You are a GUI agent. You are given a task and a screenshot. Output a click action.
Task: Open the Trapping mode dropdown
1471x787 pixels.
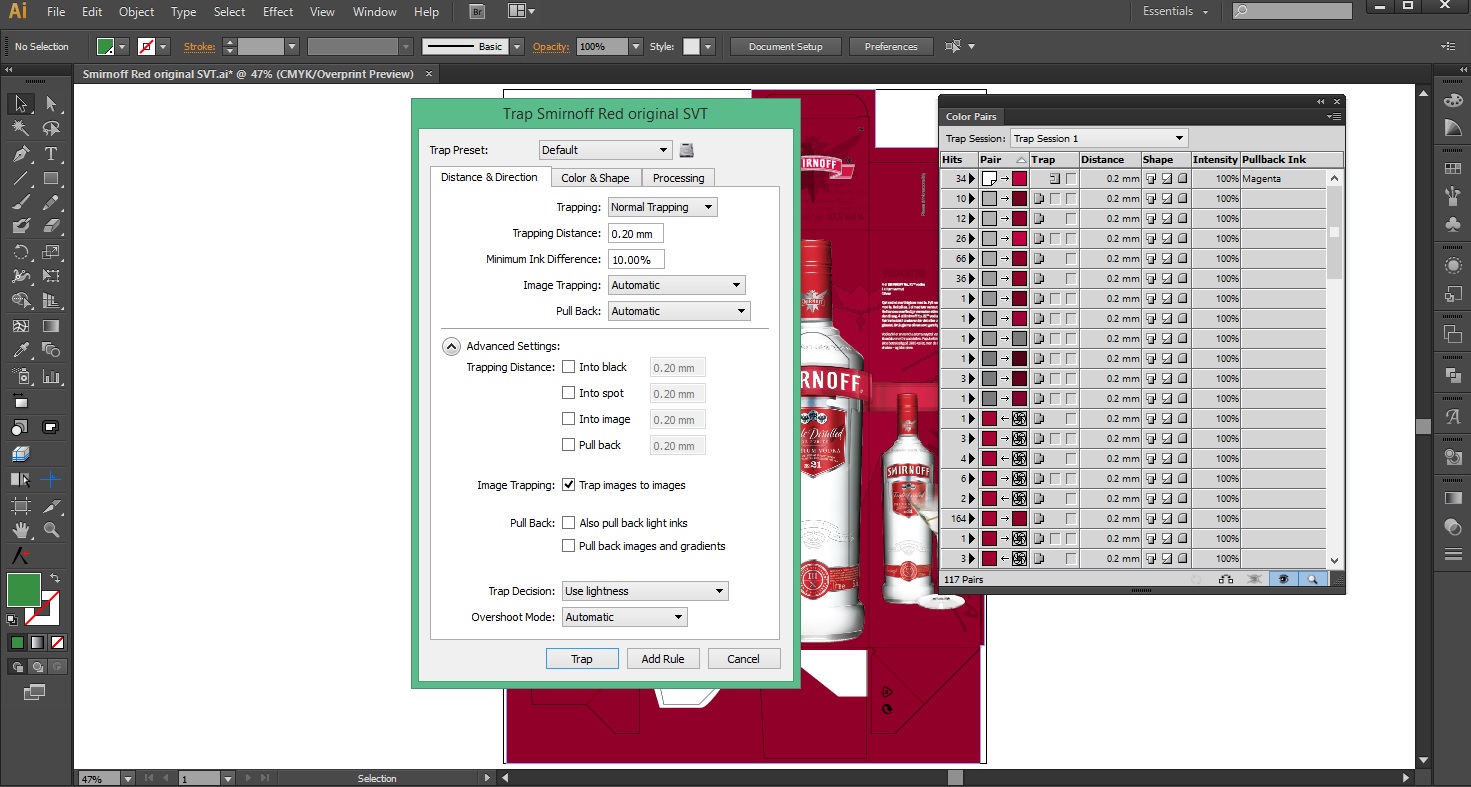663,207
